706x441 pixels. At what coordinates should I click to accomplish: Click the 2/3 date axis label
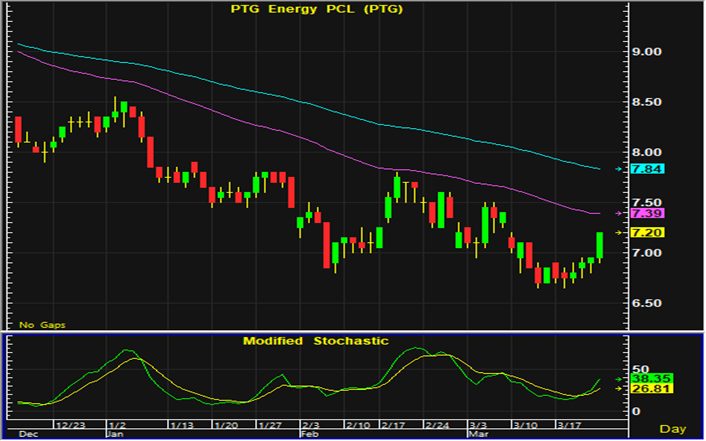pyautogui.click(x=311, y=425)
